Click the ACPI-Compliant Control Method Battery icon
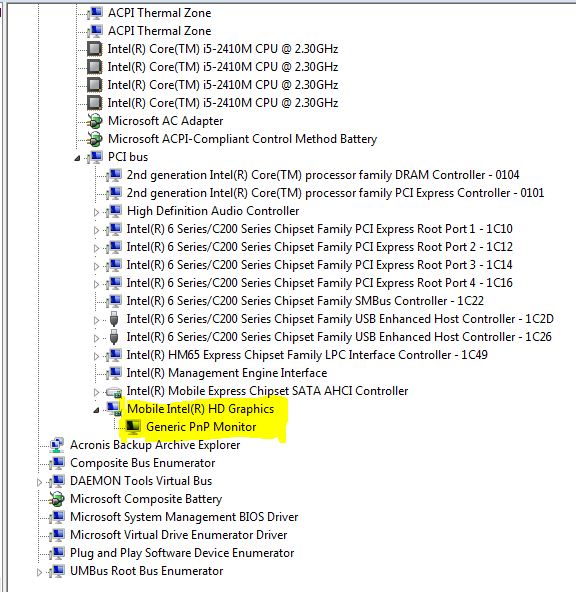This screenshot has width=576, height=592. pyautogui.click(x=94, y=139)
